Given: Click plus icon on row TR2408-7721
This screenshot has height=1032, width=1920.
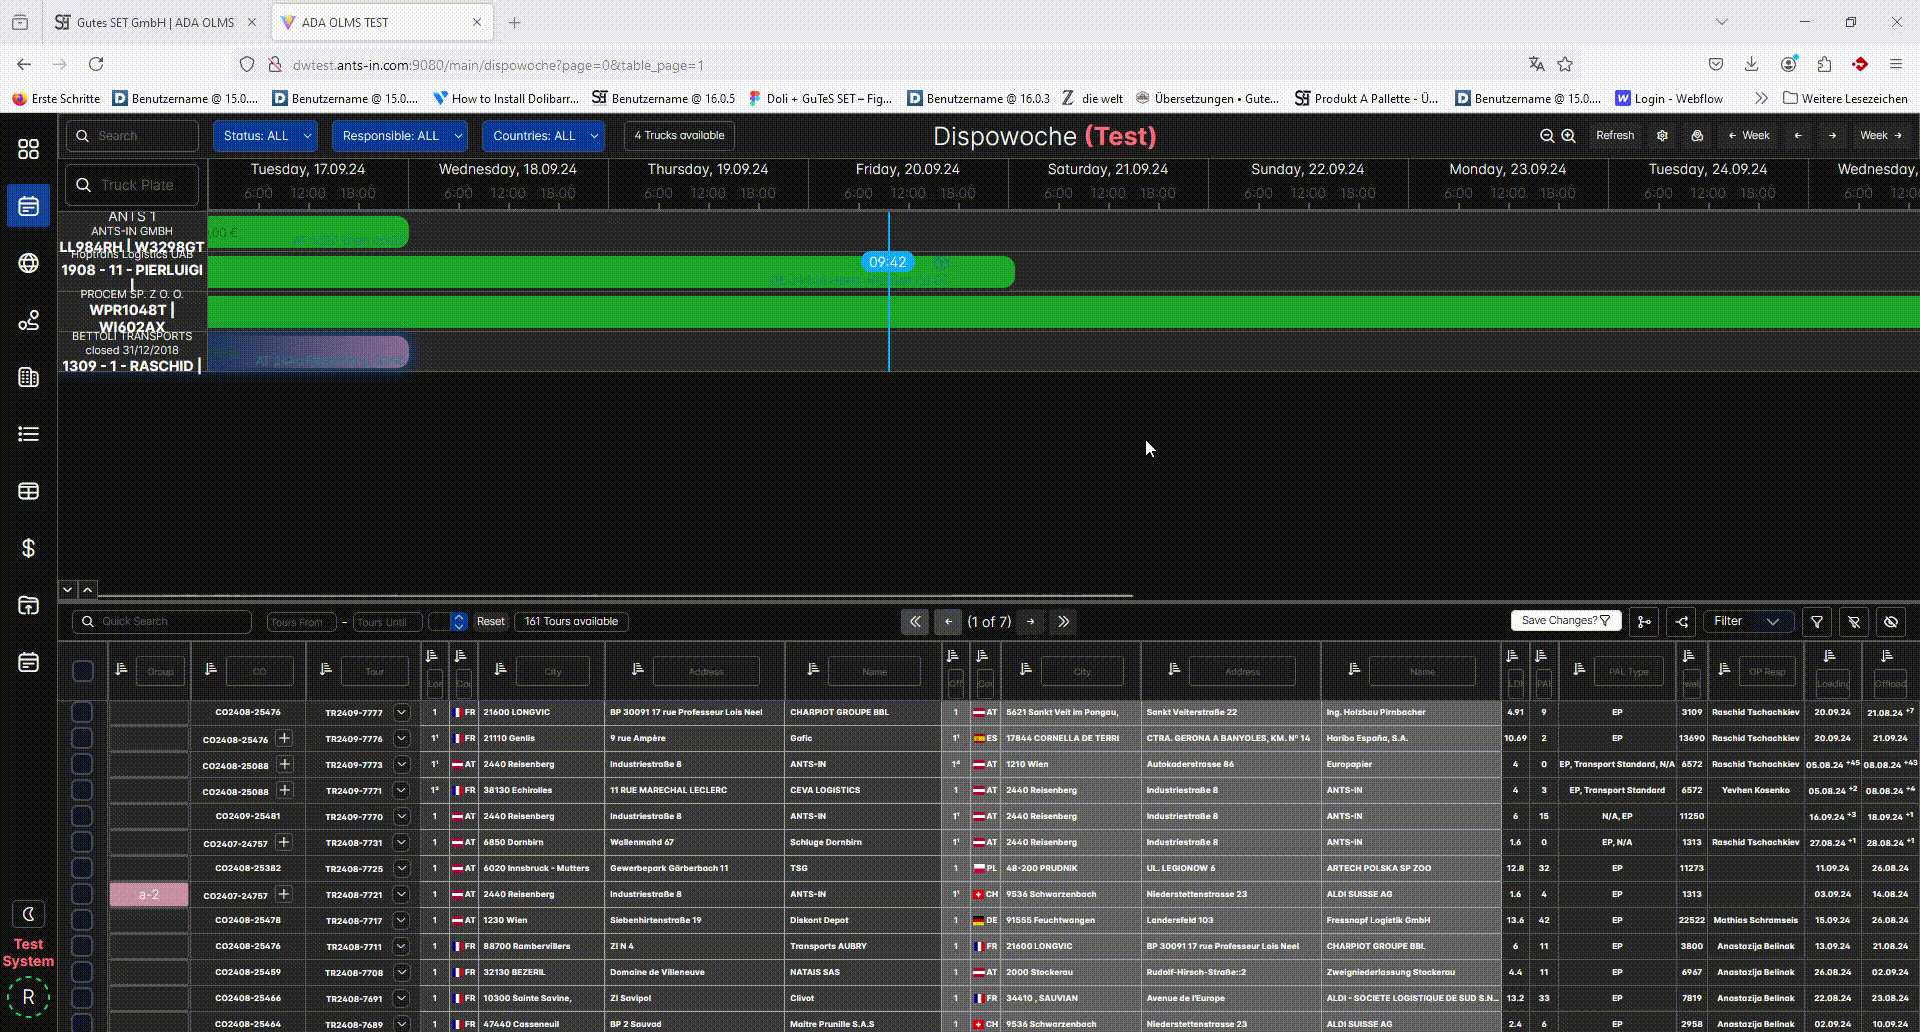Looking at the screenshot, I should [284, 894].
